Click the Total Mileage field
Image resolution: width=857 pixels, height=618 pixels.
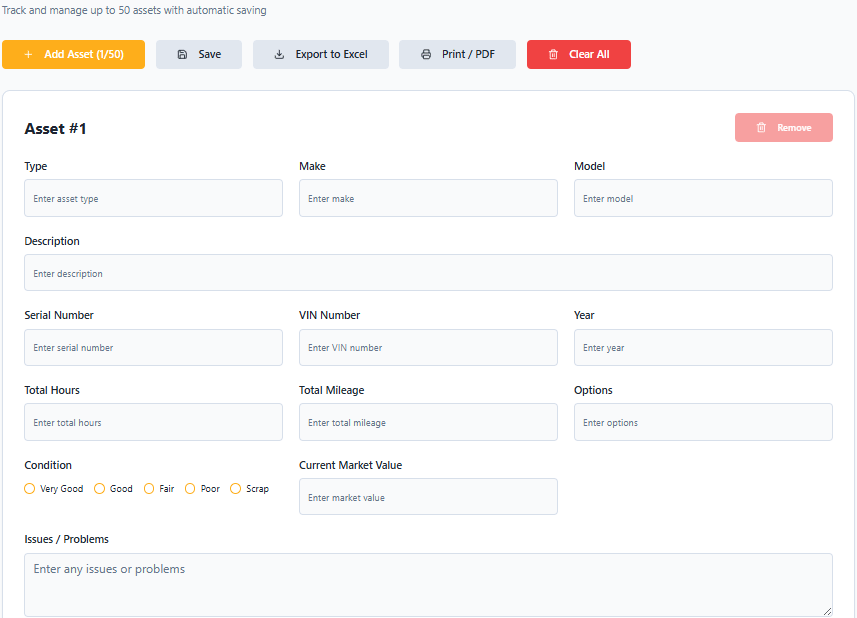[428, 422]
